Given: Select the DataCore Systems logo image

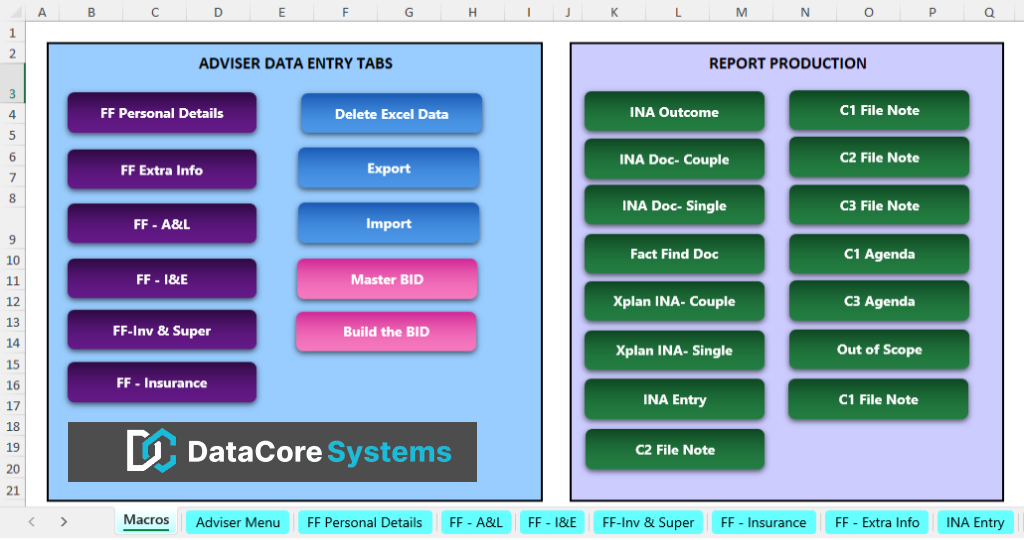Looking at the screenshot, I should 272,452.
